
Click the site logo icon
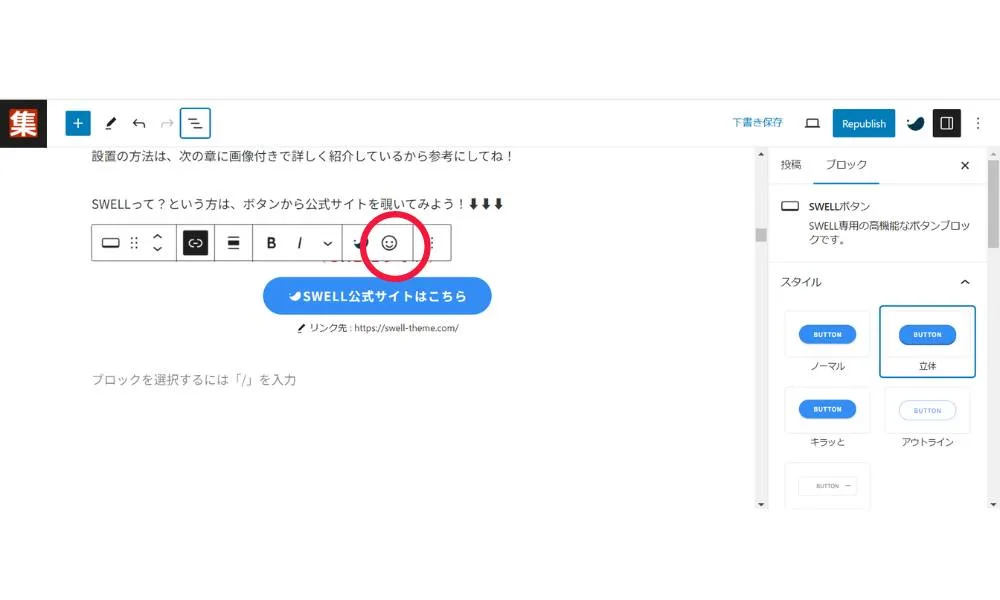[x=24, y=123]
